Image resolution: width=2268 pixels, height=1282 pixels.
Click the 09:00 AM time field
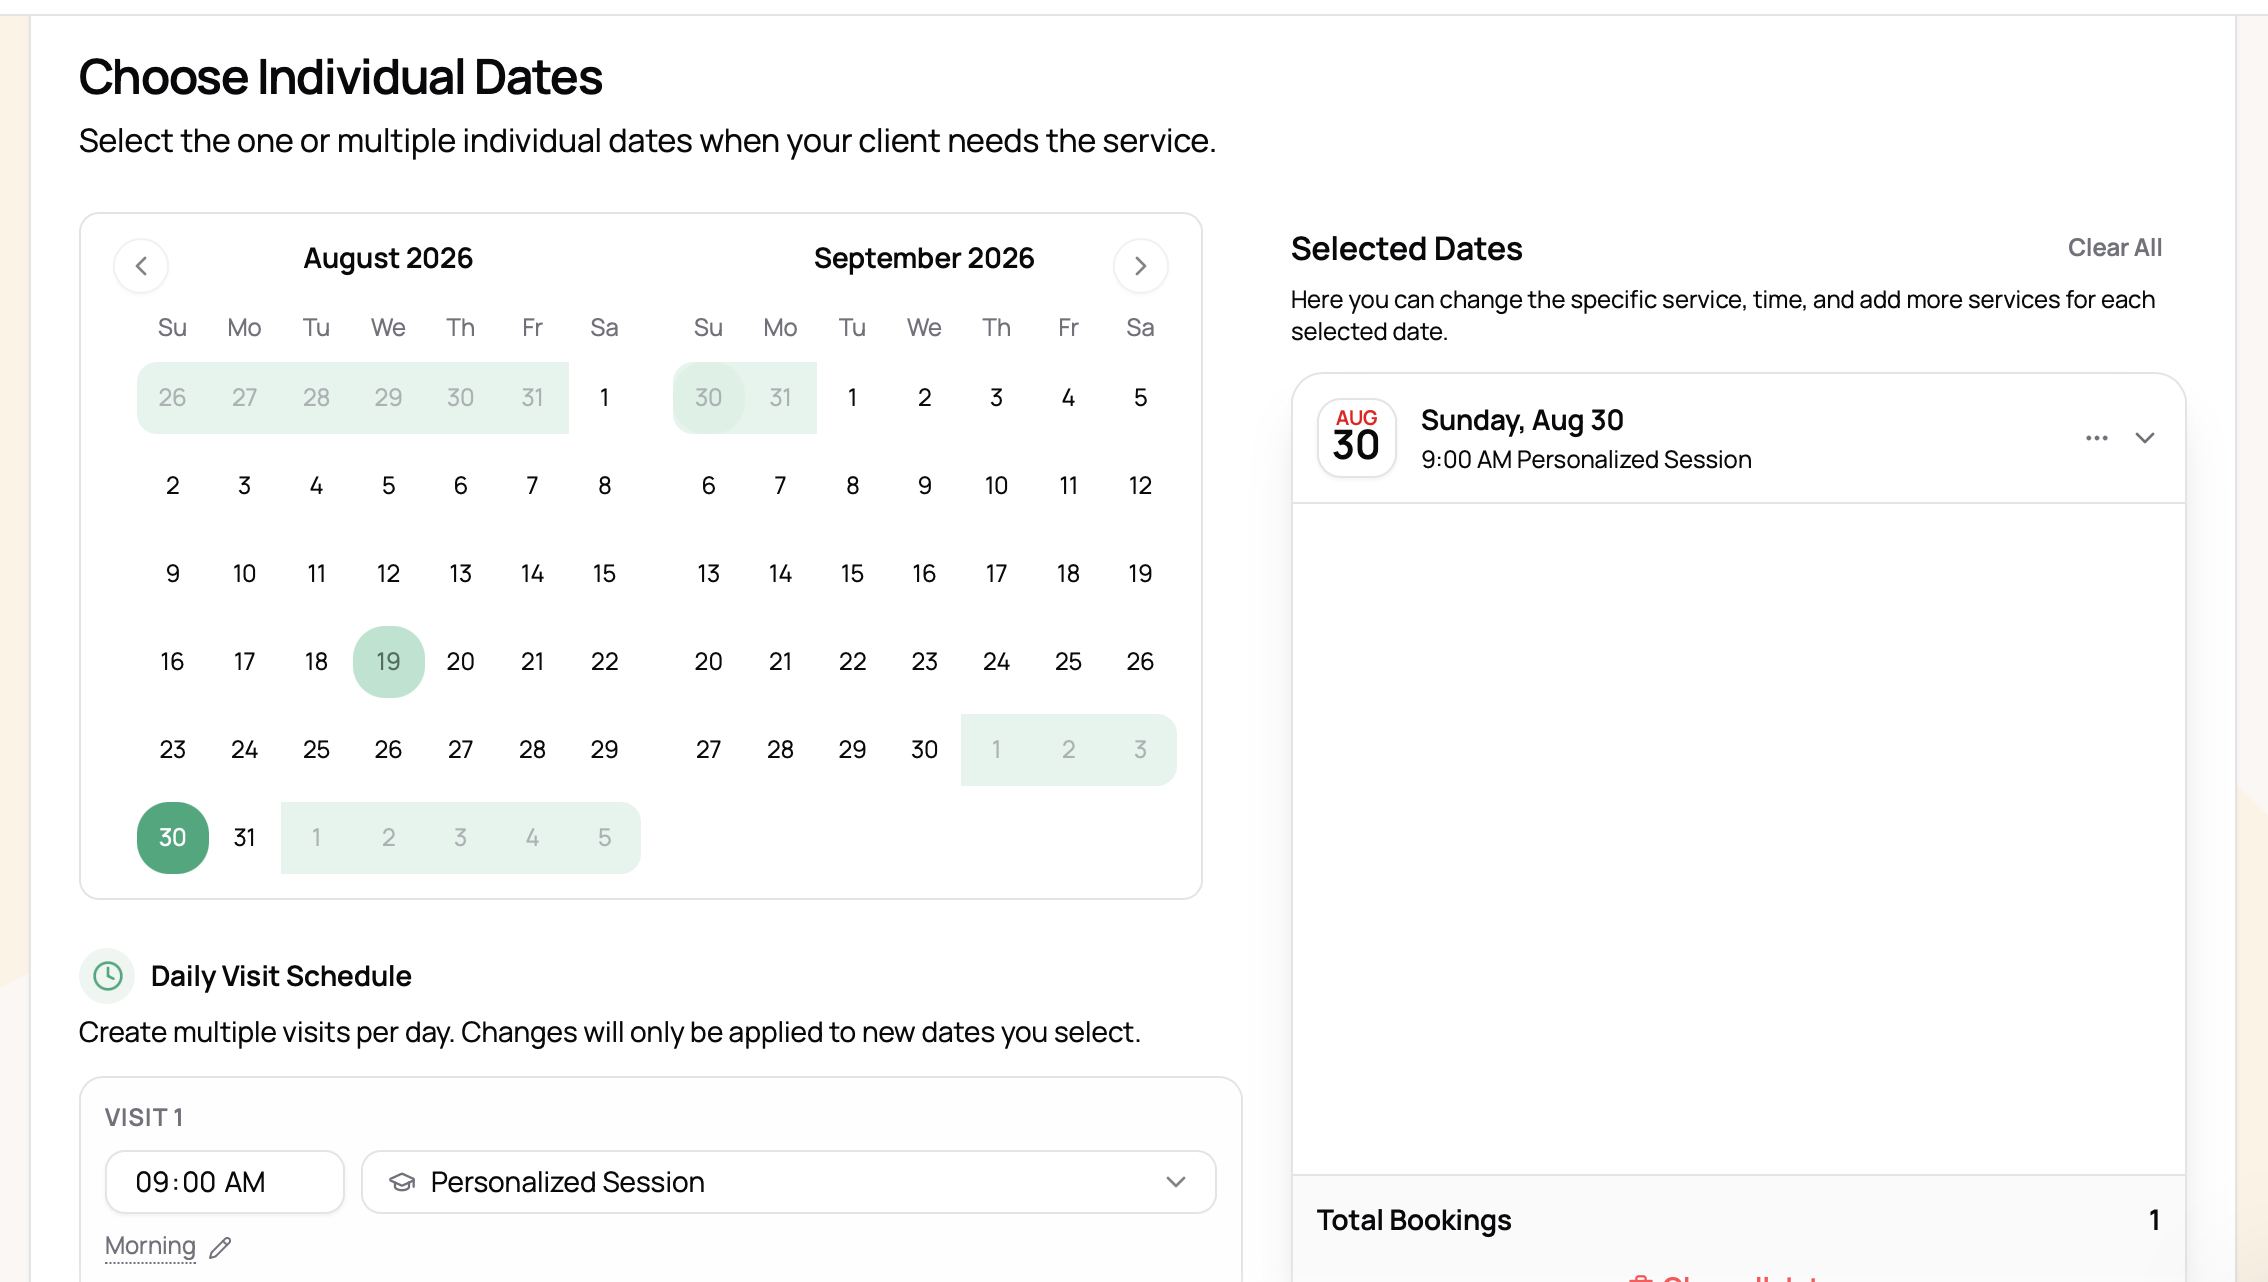click(225, 1182)
